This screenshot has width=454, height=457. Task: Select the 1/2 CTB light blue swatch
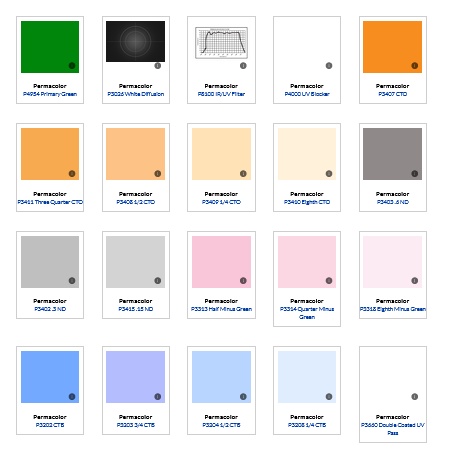click(221, 377)
